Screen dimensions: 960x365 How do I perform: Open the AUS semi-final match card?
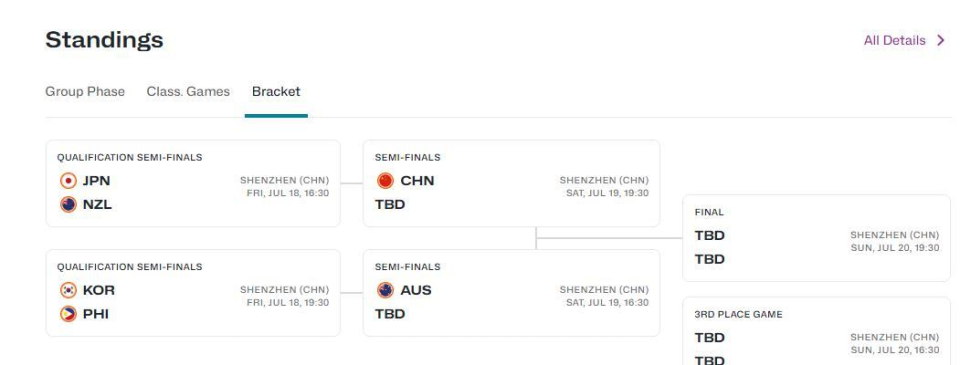(511, 293)
